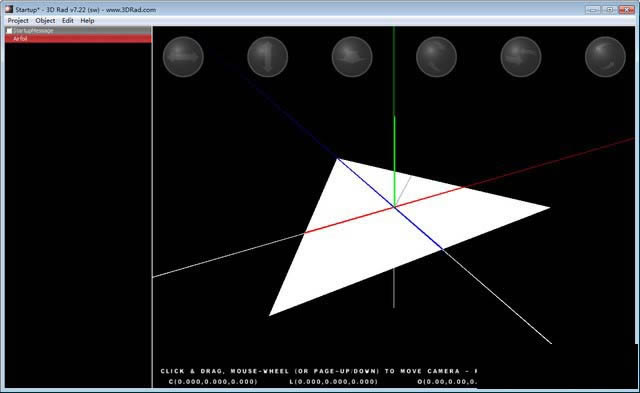Open the Object menu
Viewport: 640px width, 393px height.
point(45,20)
